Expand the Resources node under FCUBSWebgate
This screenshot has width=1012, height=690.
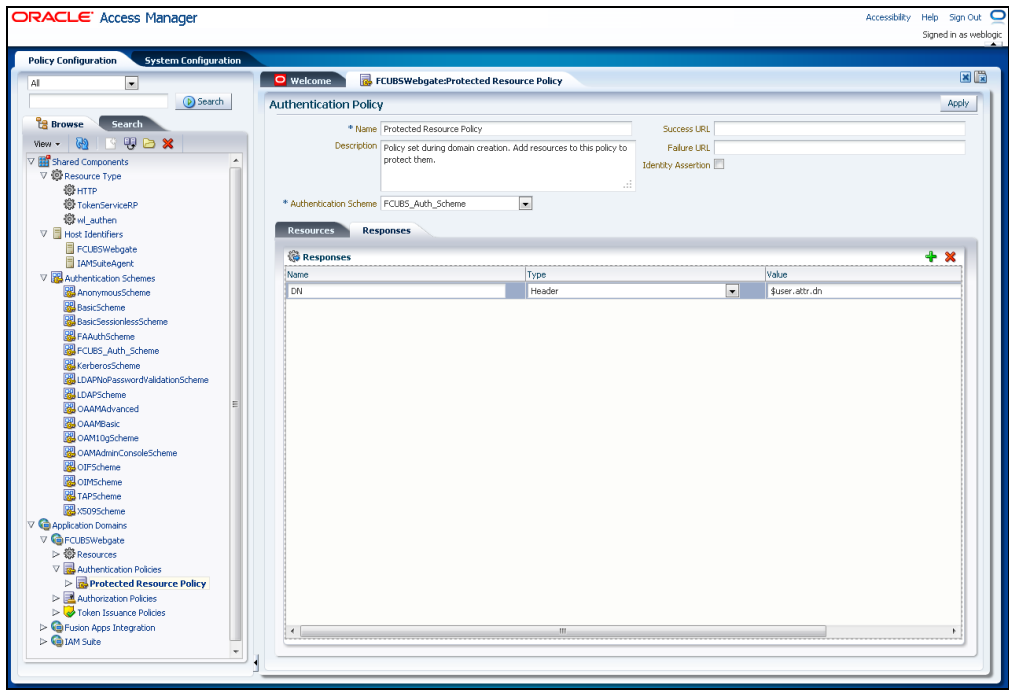click(x=56, y=554)
